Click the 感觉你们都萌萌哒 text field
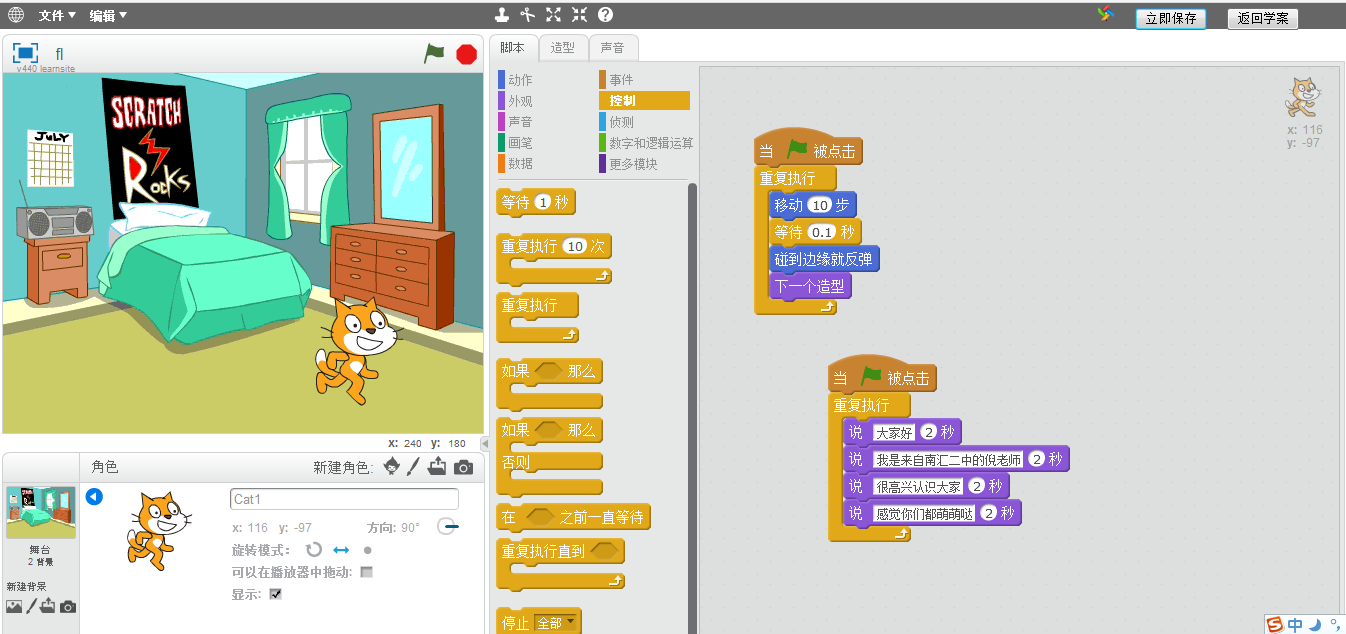The width and height of the screenshot is (1346, 634). pos(924,514)
